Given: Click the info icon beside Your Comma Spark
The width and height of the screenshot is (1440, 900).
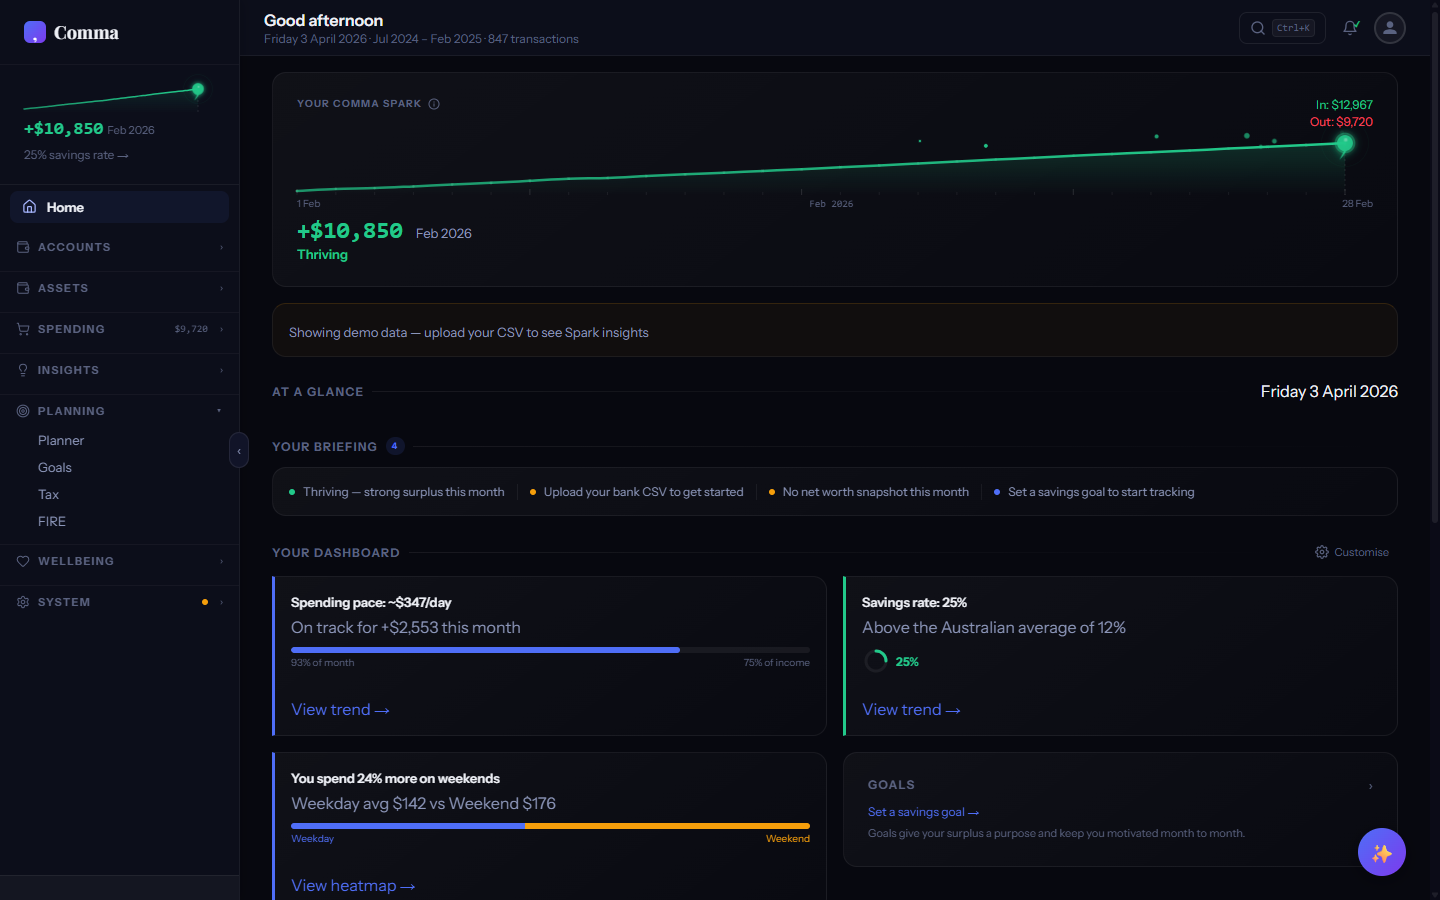Looking at the screenshot, I should (x=434, y=103).
